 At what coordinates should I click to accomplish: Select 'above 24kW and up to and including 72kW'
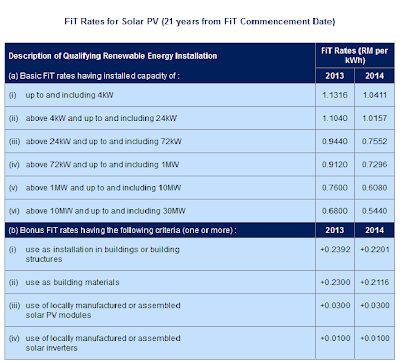coord(104,141)
